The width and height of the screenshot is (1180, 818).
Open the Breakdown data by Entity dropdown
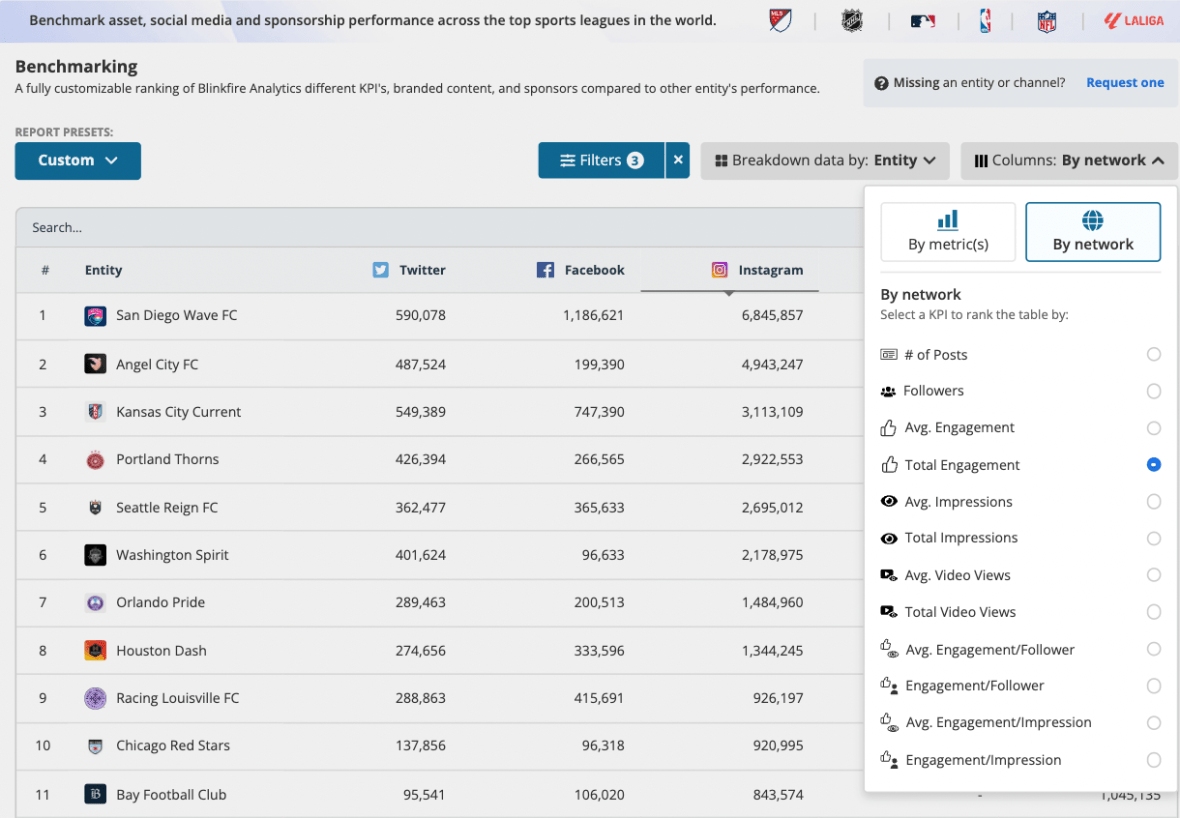824,160
